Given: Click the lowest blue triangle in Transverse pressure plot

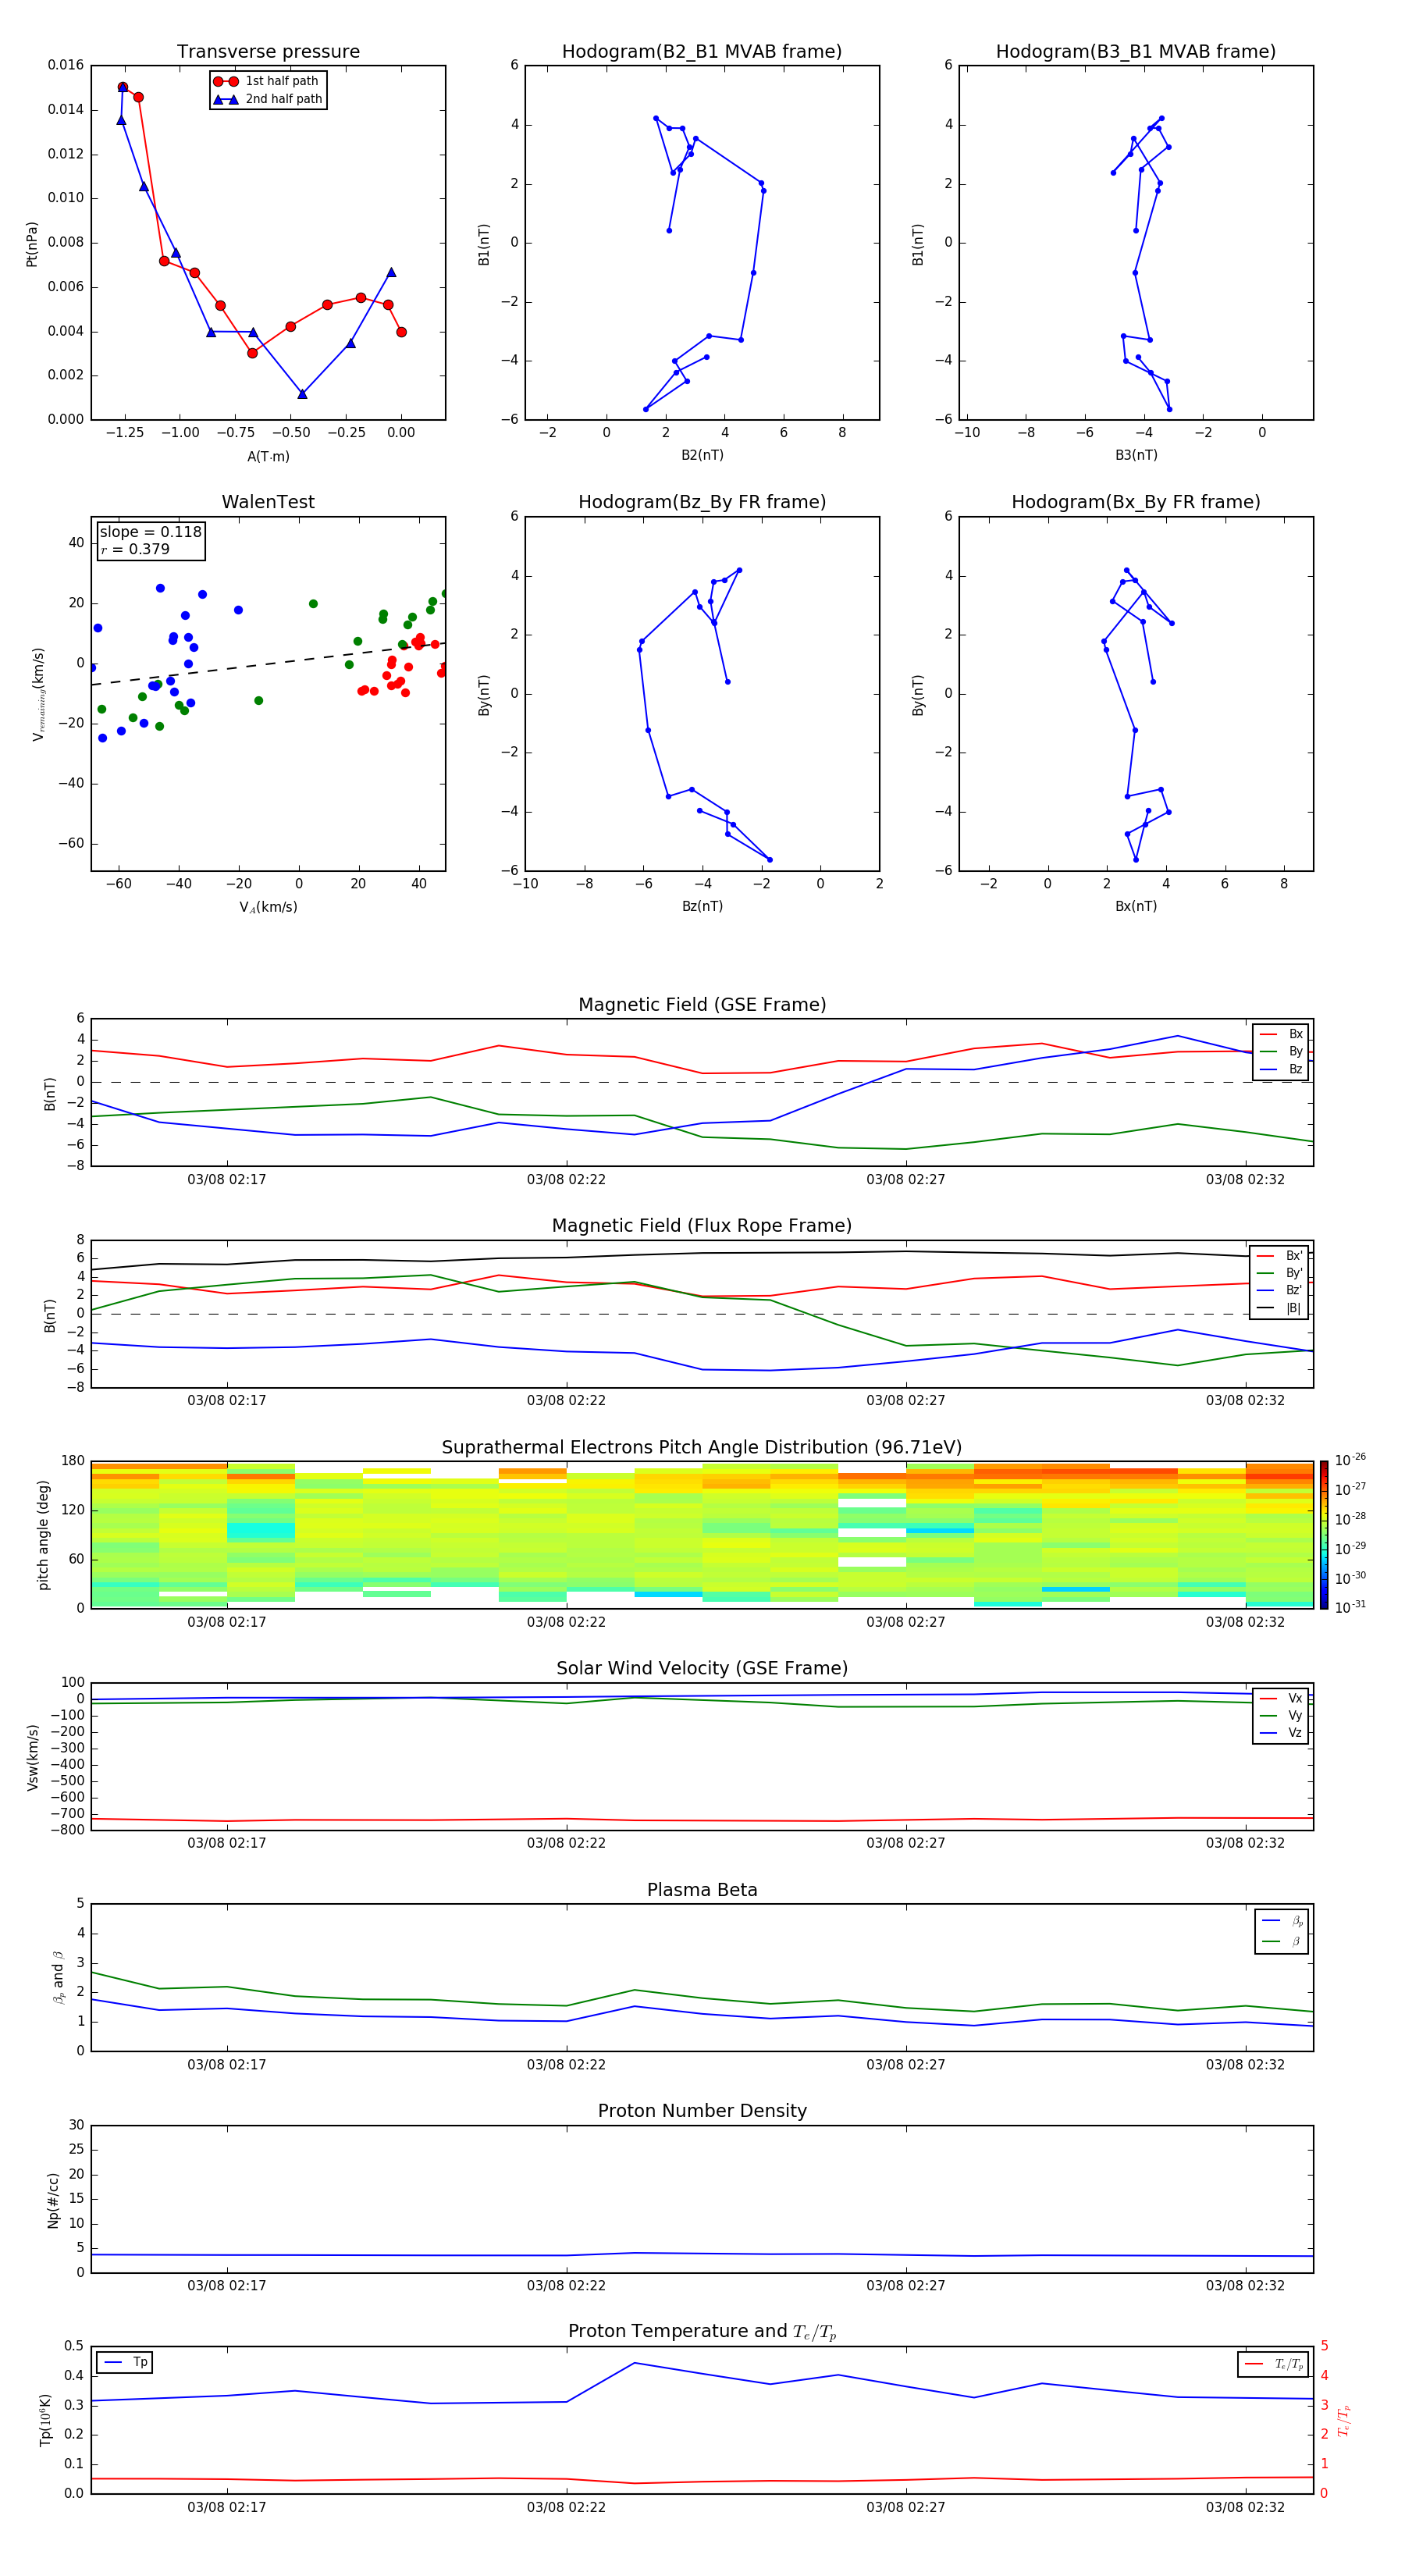Looking at the screenshot, I should click(x=302, y=394).
